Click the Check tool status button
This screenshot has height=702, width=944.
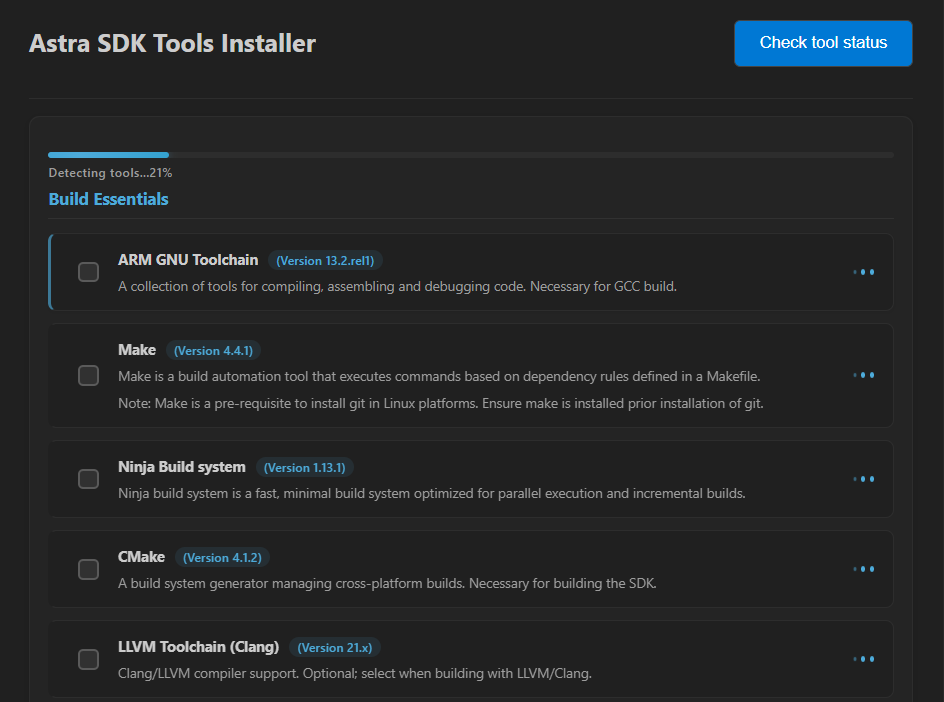tap(823, 43)
